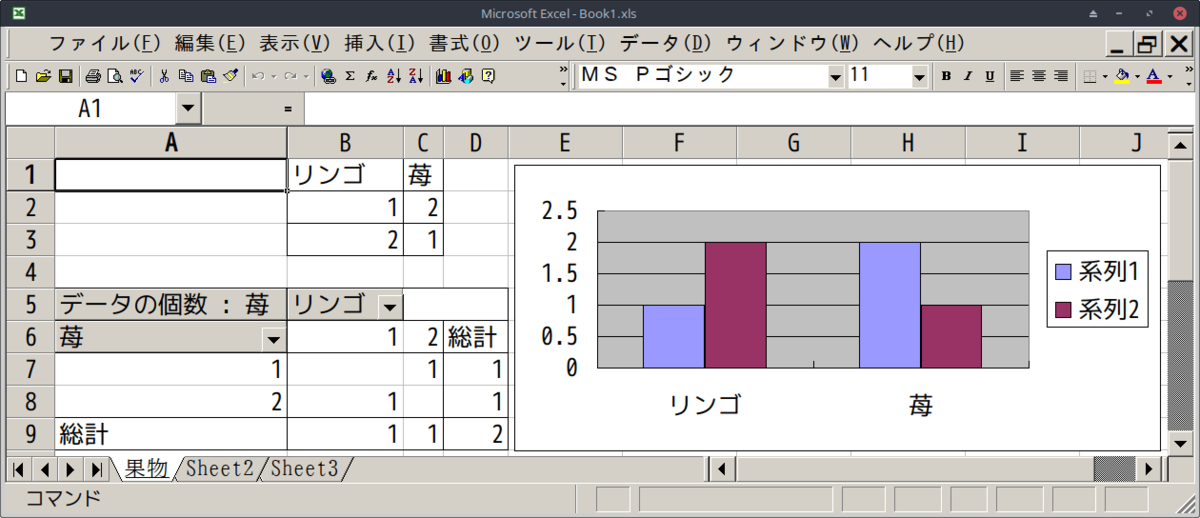
Task: Click the 系列2 legend entry
Action: coord(1098,310)
